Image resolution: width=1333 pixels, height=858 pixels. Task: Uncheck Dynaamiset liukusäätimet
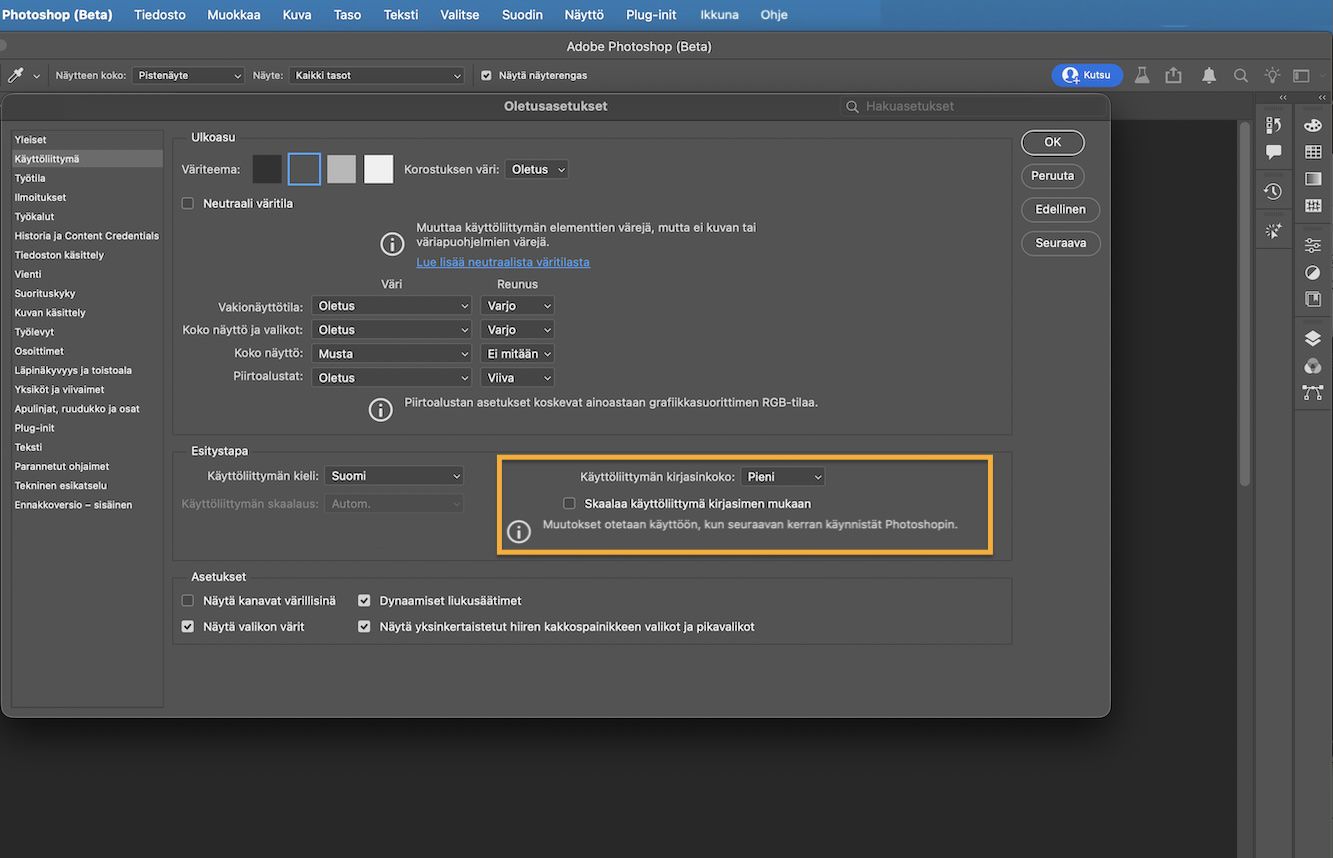click(x=365, y=601)
